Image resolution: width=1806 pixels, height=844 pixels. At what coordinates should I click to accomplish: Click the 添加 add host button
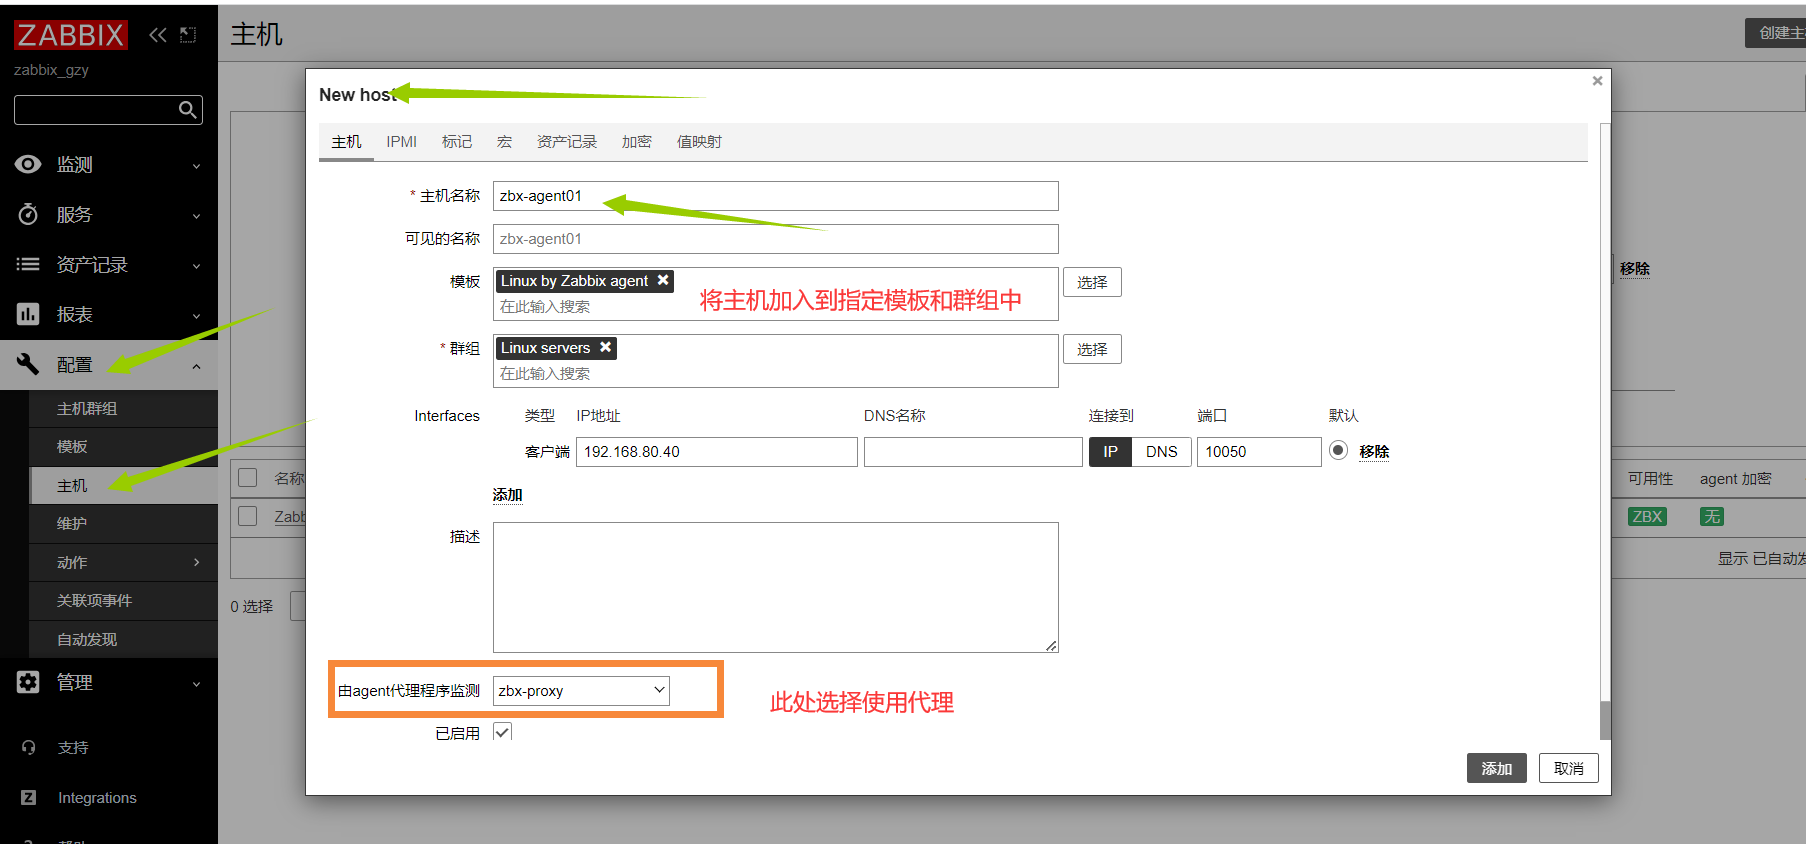tap(1496, 768)
